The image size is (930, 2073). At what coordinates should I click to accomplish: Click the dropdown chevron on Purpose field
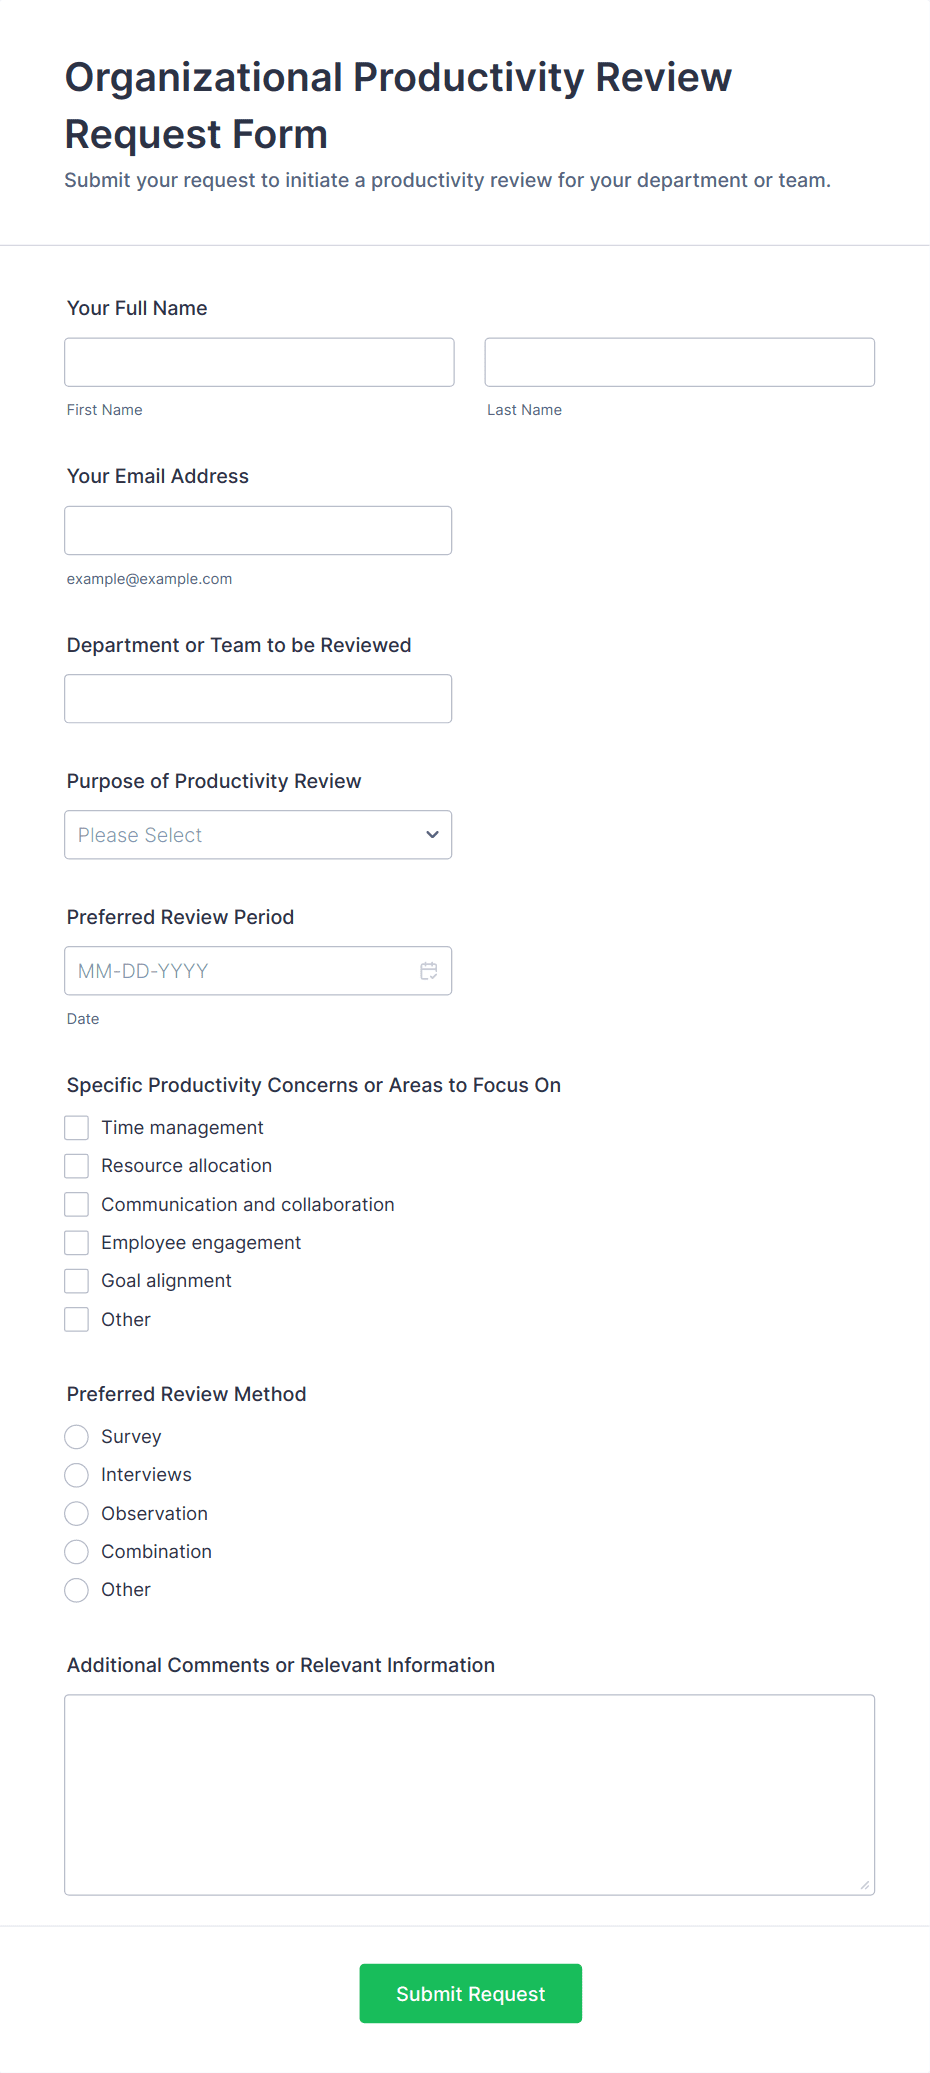(431, 834)
